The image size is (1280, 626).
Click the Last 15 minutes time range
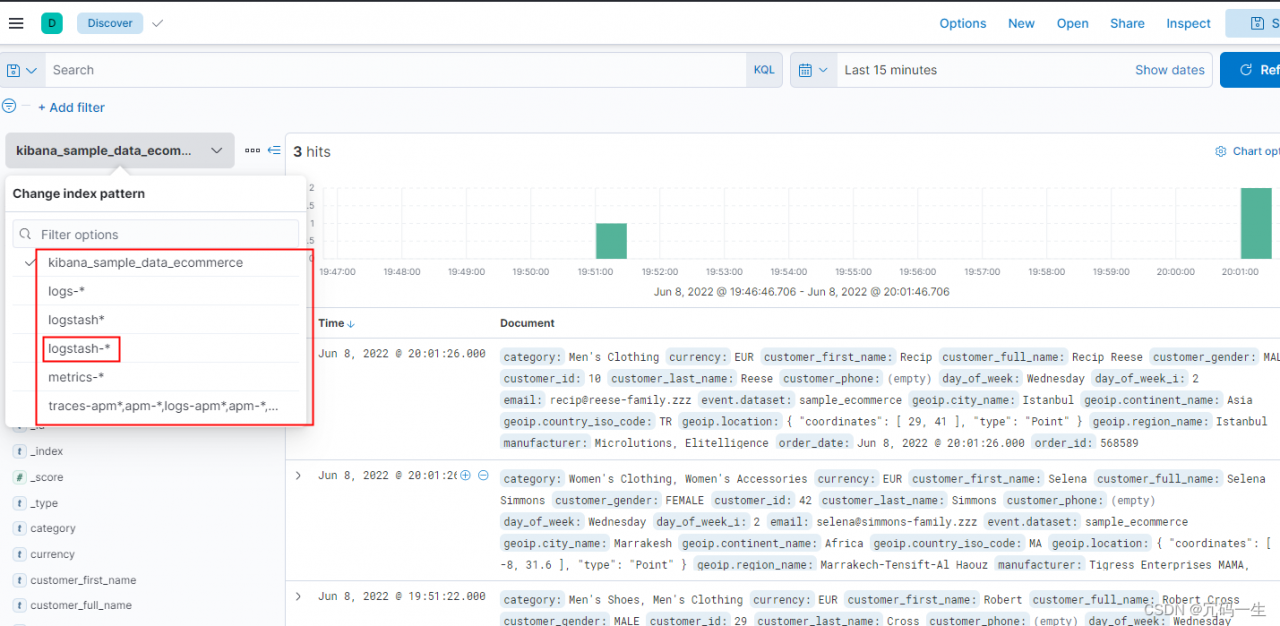(891, 70)
